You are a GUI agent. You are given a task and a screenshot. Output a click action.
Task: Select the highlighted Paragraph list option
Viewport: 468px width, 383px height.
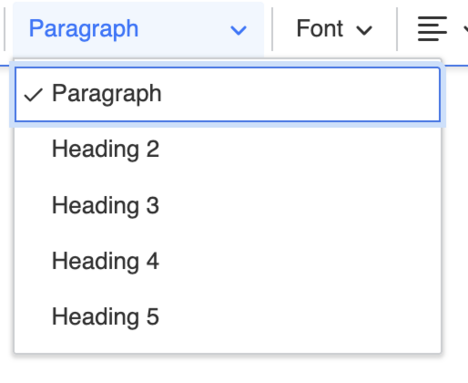[228, 95]
